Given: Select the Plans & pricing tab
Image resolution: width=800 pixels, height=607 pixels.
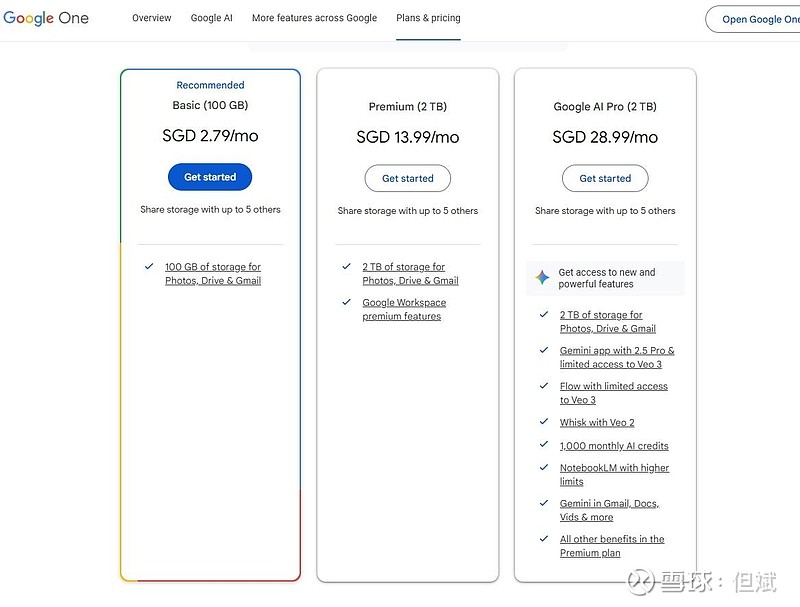Looking at the screenshot, I should [428, 18].
